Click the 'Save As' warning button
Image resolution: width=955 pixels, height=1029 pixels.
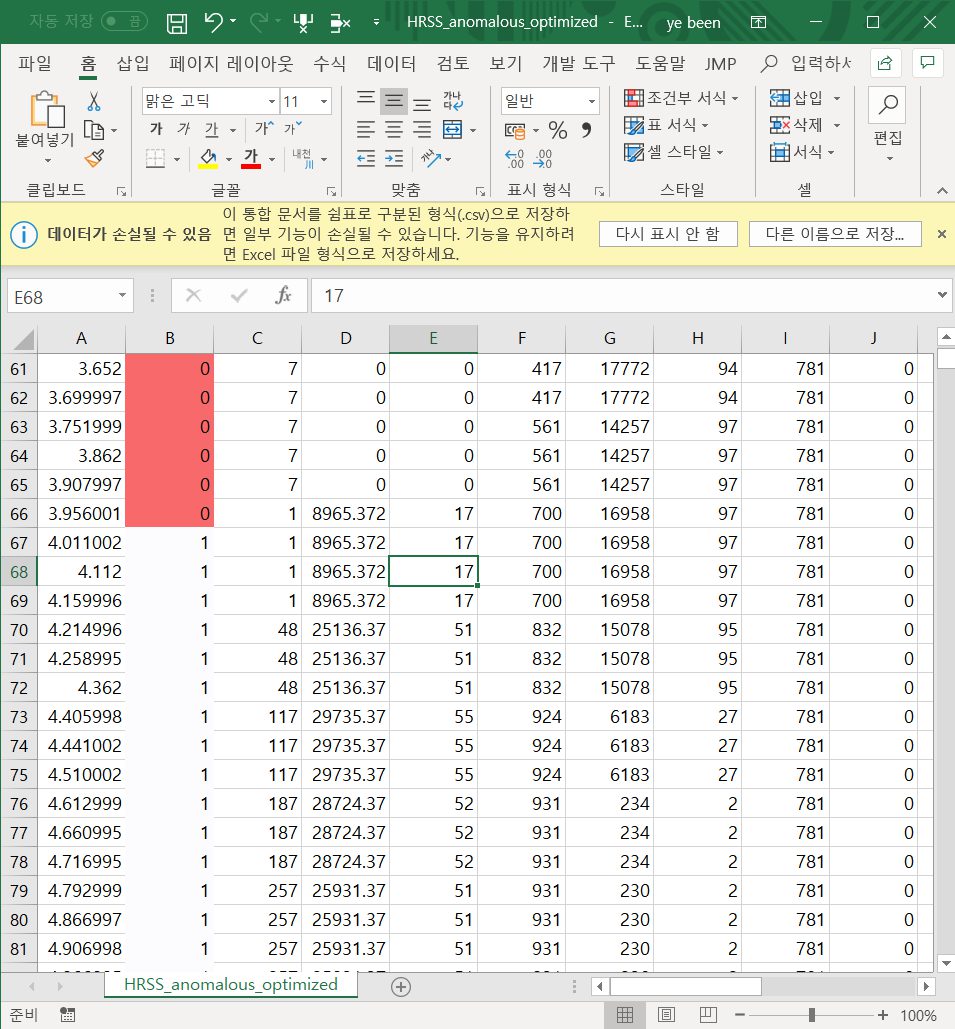(x=835, y=234)
